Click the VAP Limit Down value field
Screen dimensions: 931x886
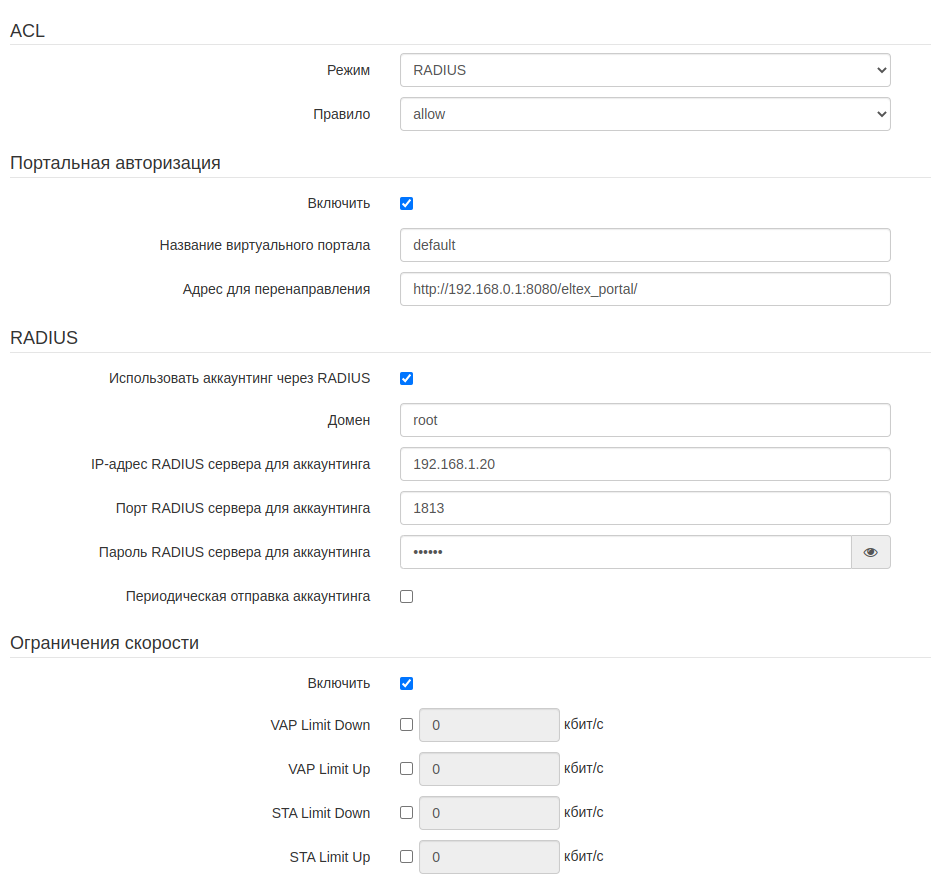(489, 725)
